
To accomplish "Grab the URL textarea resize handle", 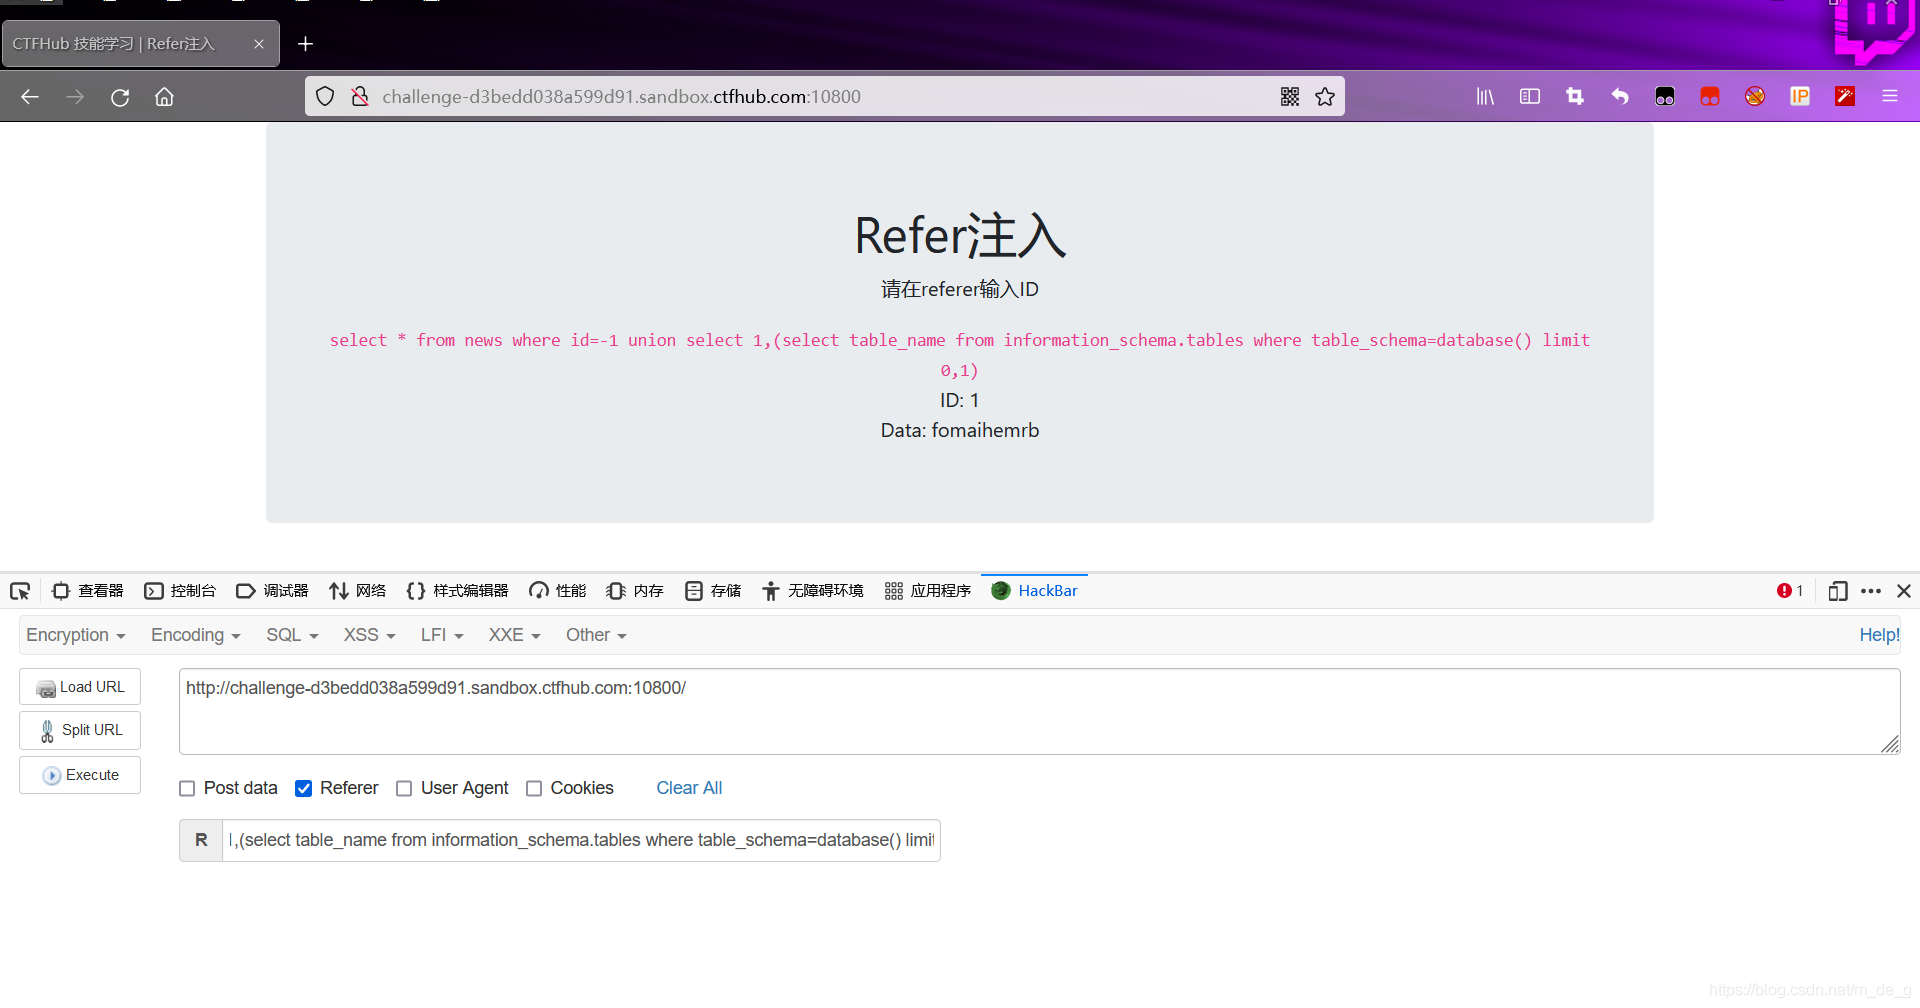I will point(1889,743).
